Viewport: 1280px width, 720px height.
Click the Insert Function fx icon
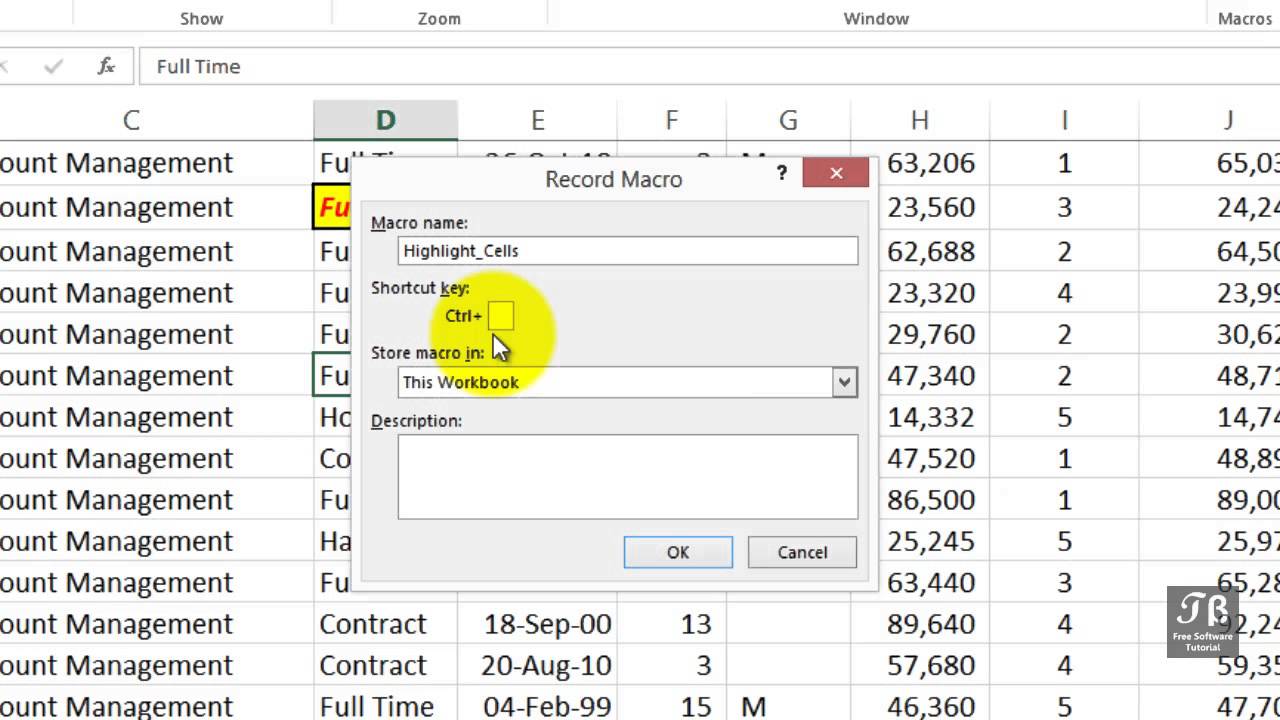(x=106, y=66)
